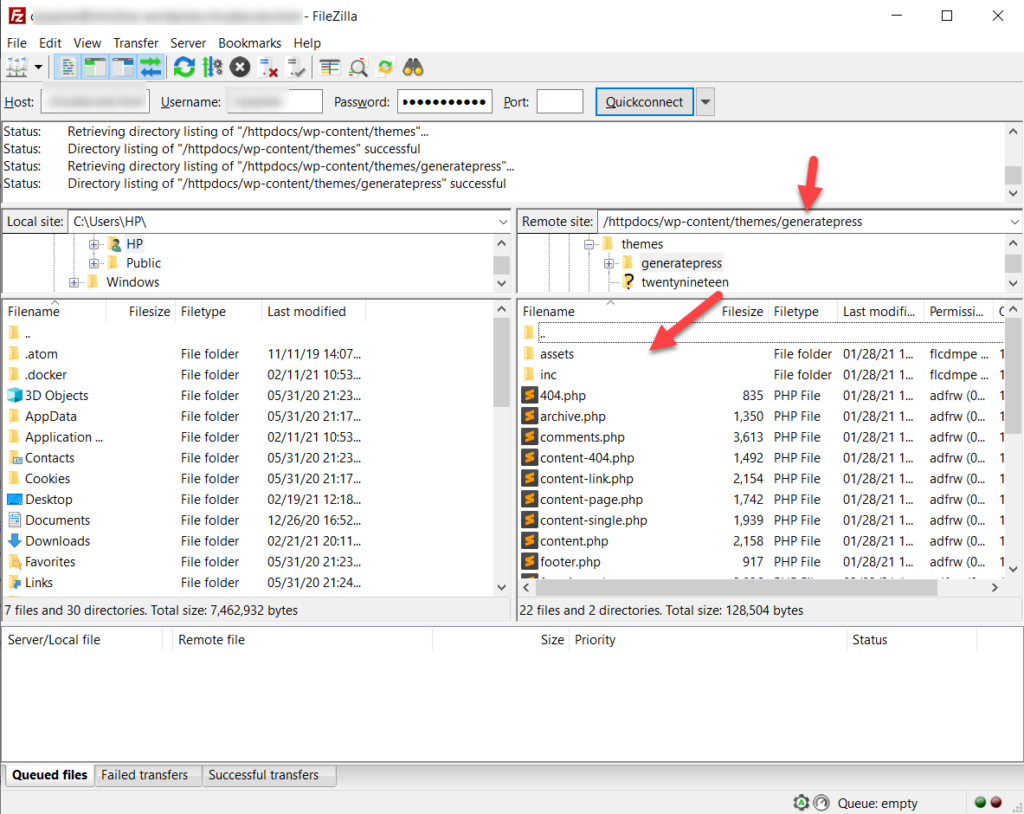Viewport: 1024px width, 814px height.
Task: Open the Server menu
Action: pyautogui.click(x=188, y=43)
